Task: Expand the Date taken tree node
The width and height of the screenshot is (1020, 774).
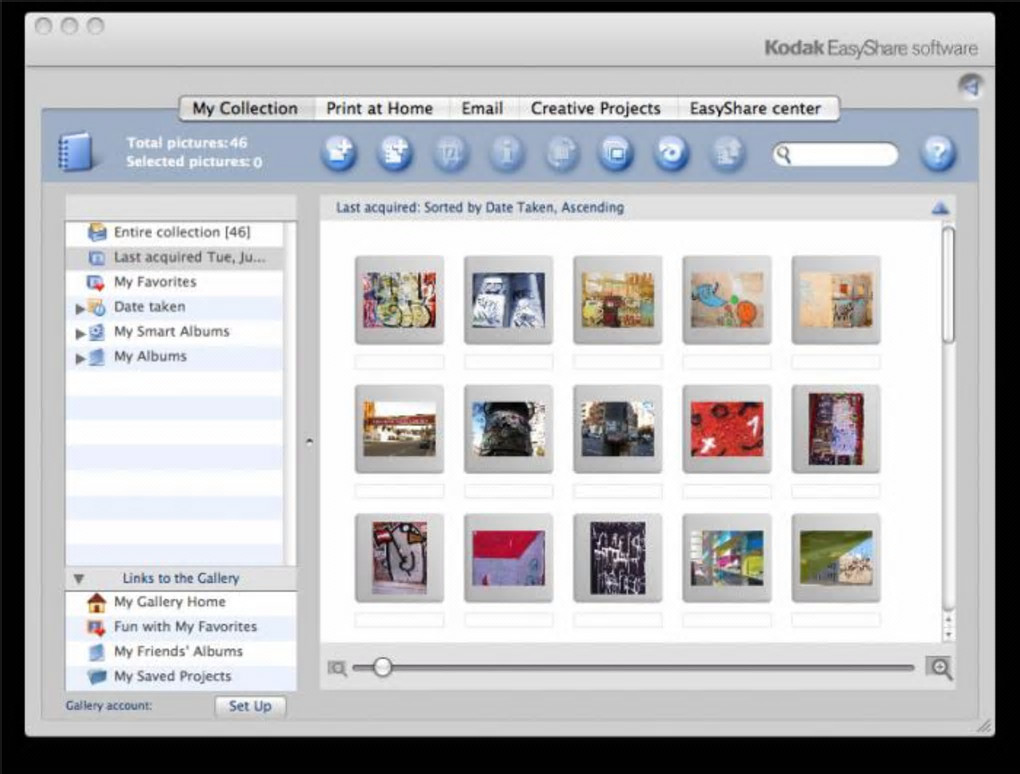Action: click(79, 309)
